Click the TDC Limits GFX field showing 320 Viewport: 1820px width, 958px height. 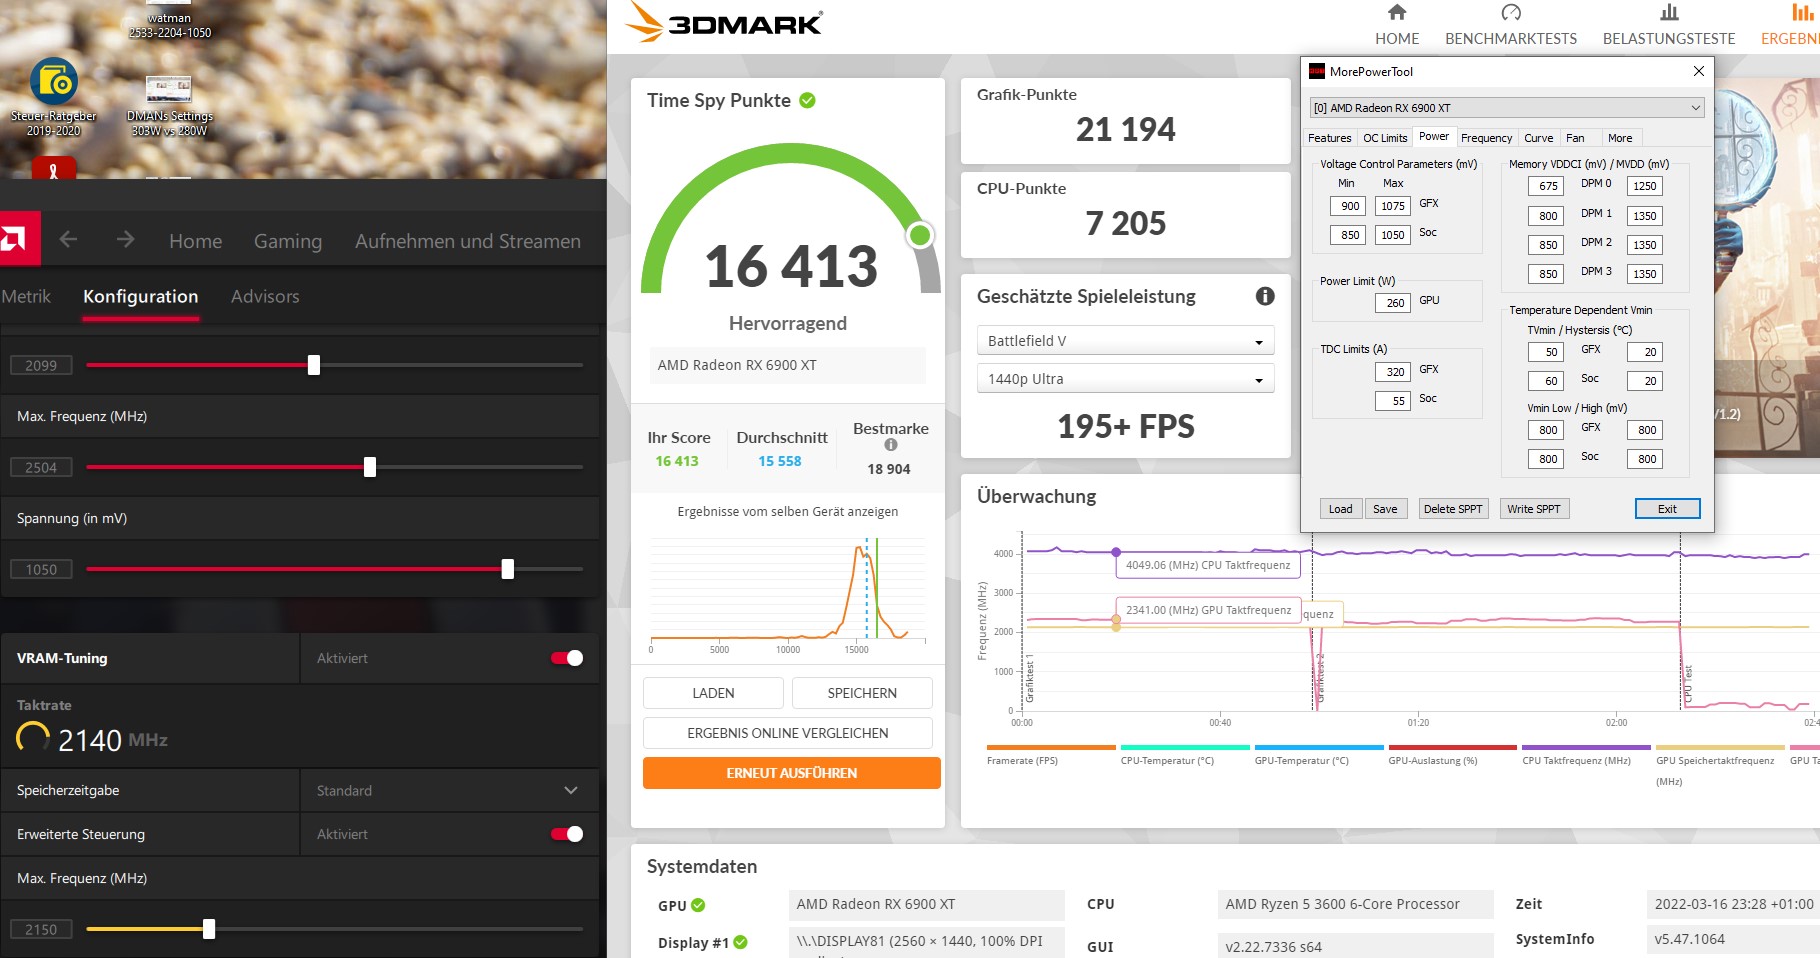tap(1395, 372)
